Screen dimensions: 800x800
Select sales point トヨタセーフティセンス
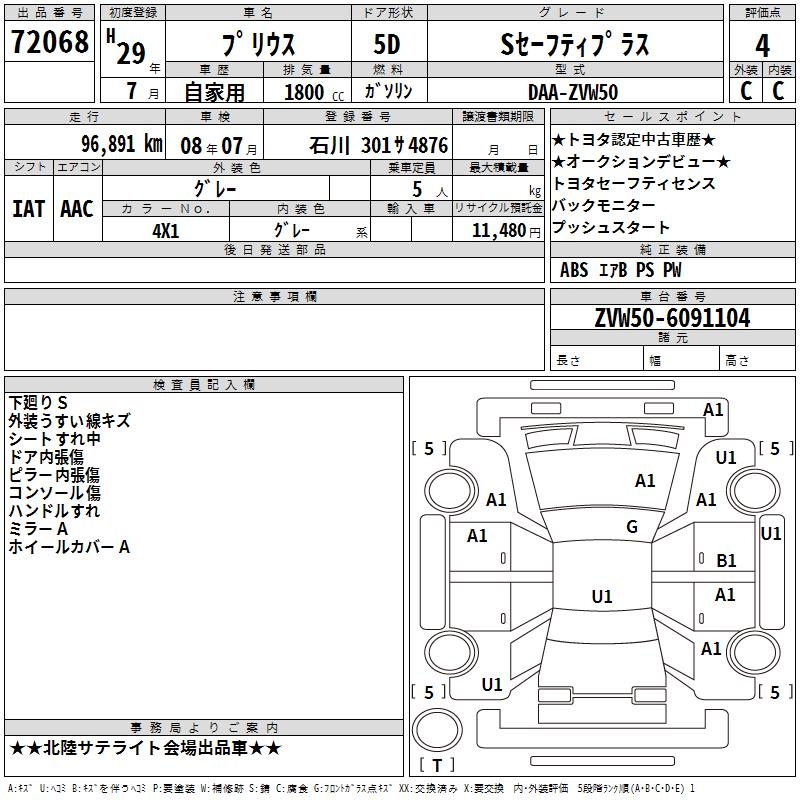[634, 184]
